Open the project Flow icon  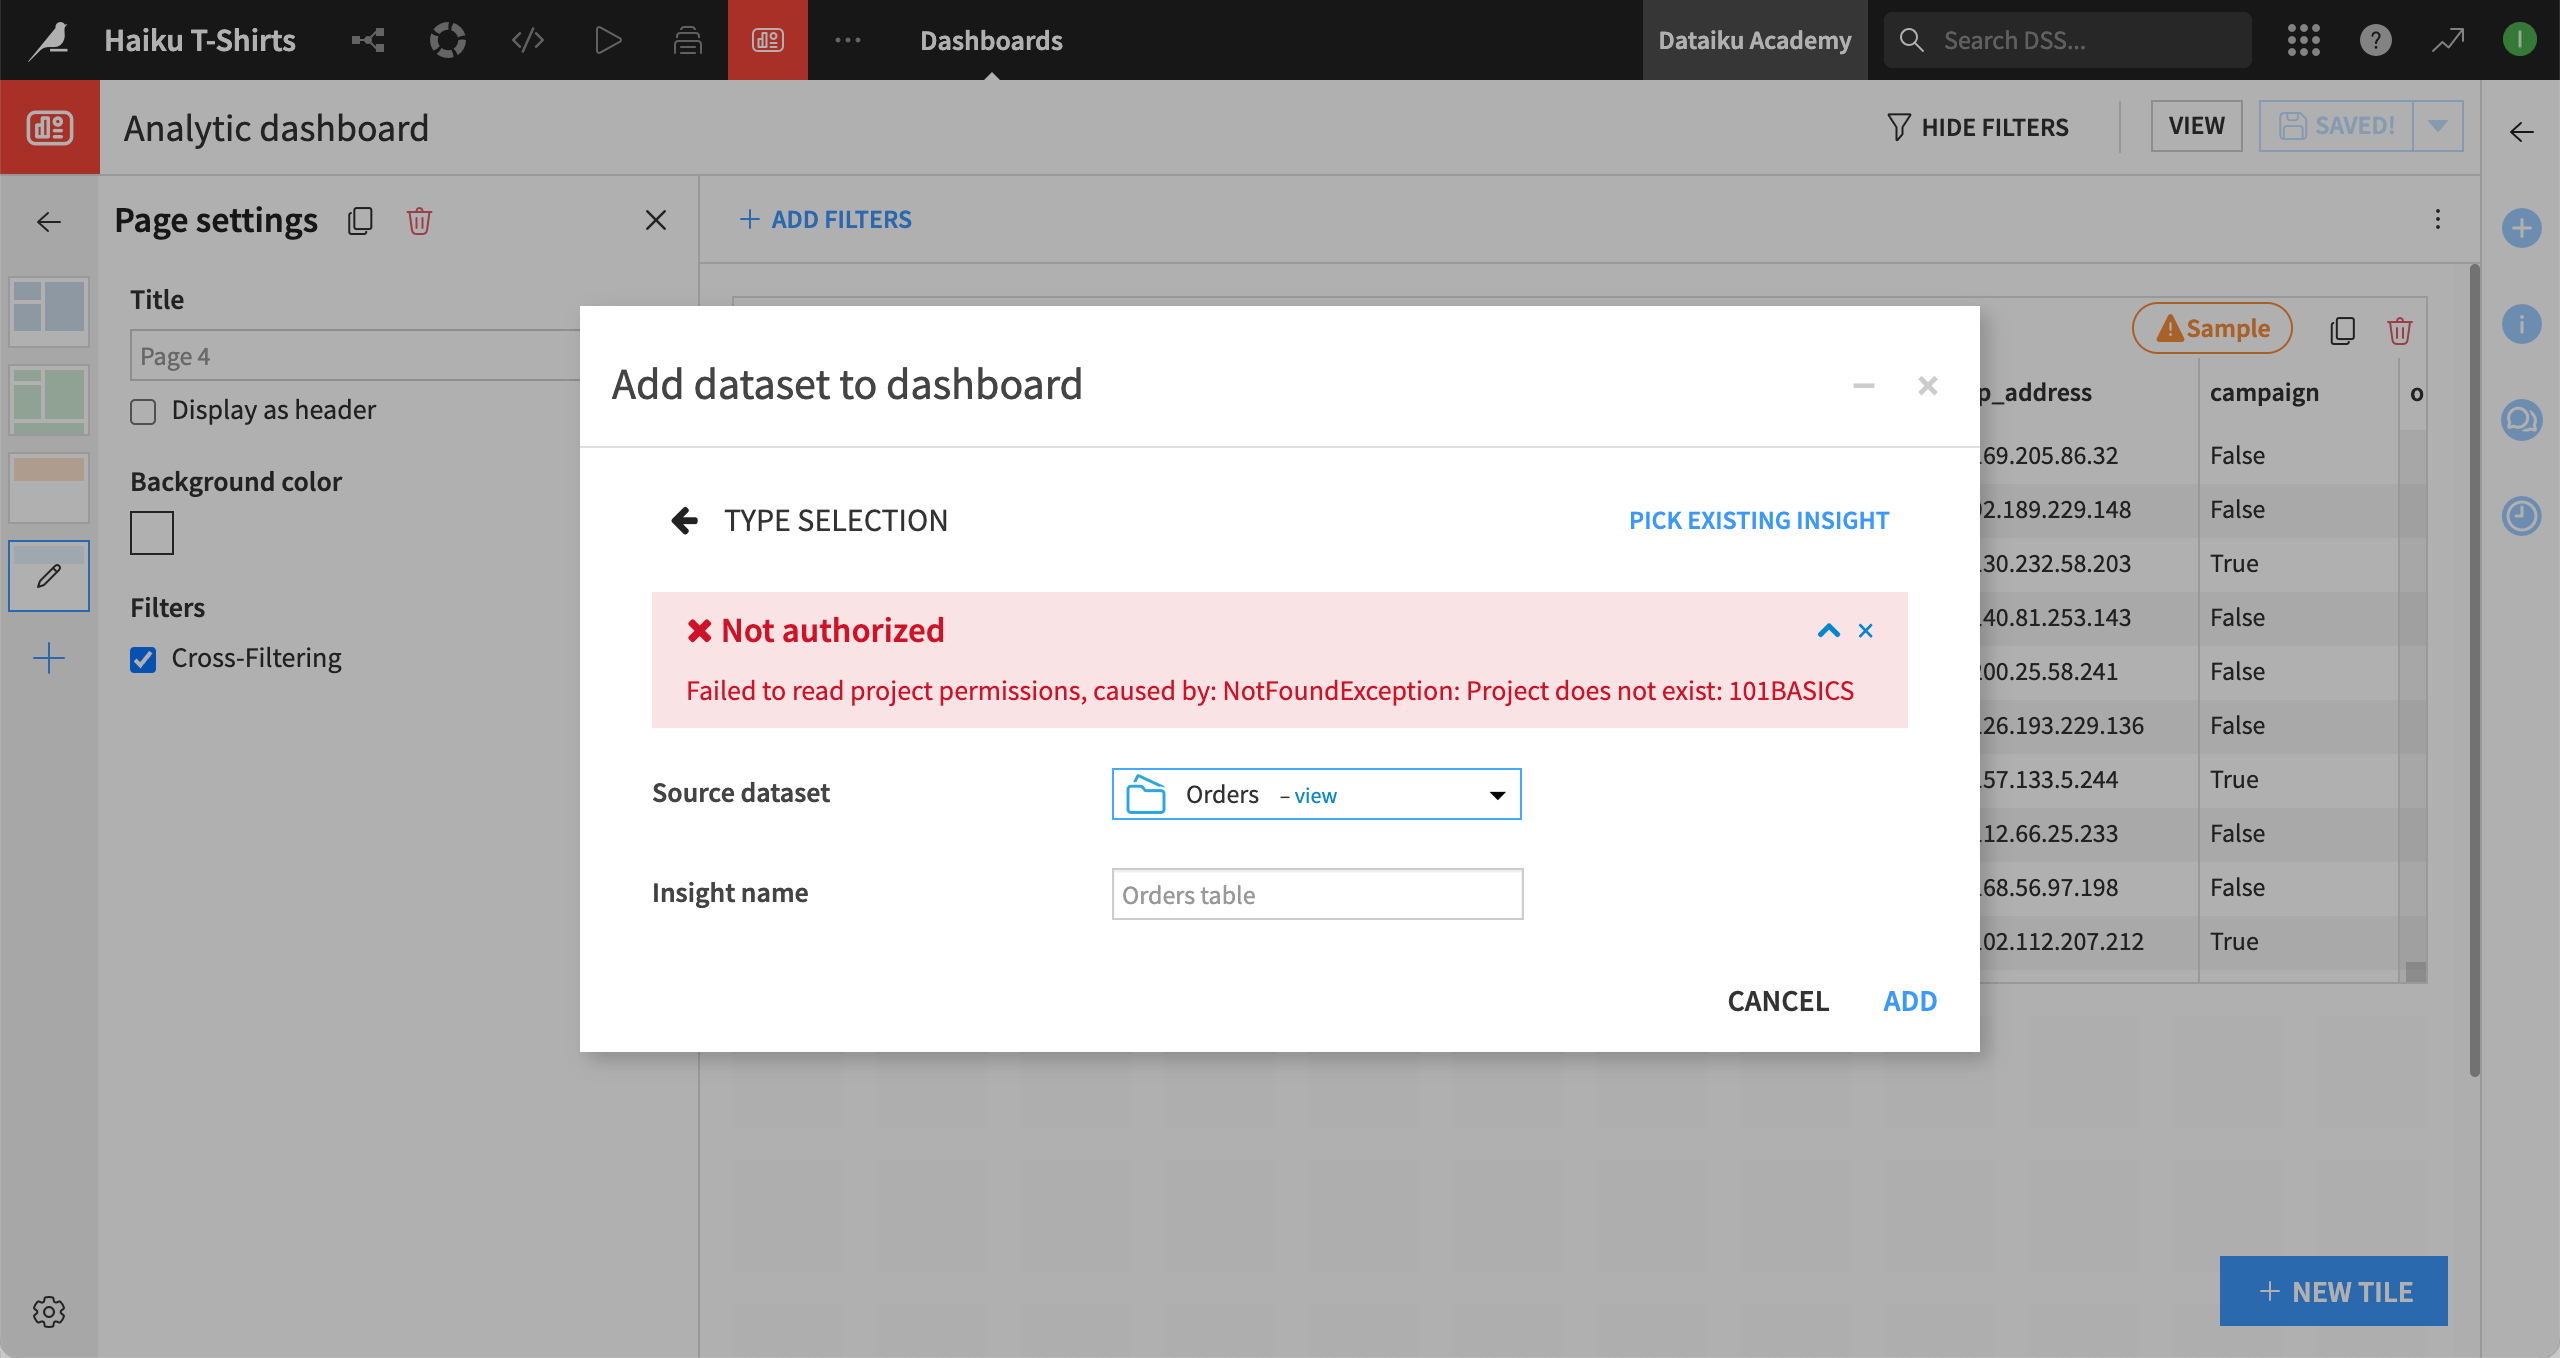367,40
